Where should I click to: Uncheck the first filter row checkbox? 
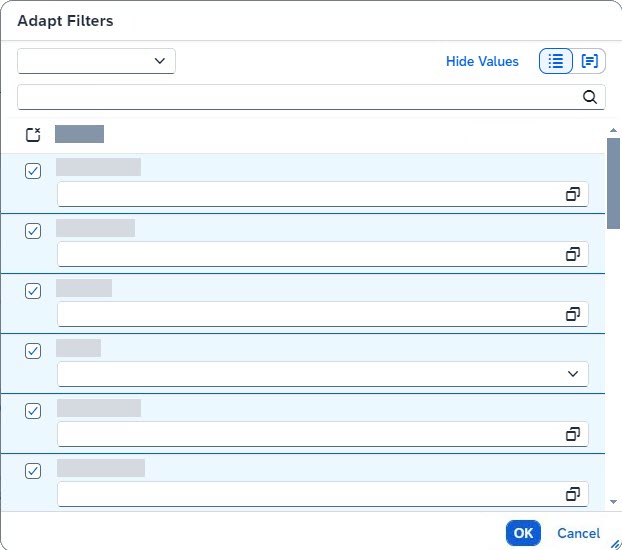pos(33,171)
